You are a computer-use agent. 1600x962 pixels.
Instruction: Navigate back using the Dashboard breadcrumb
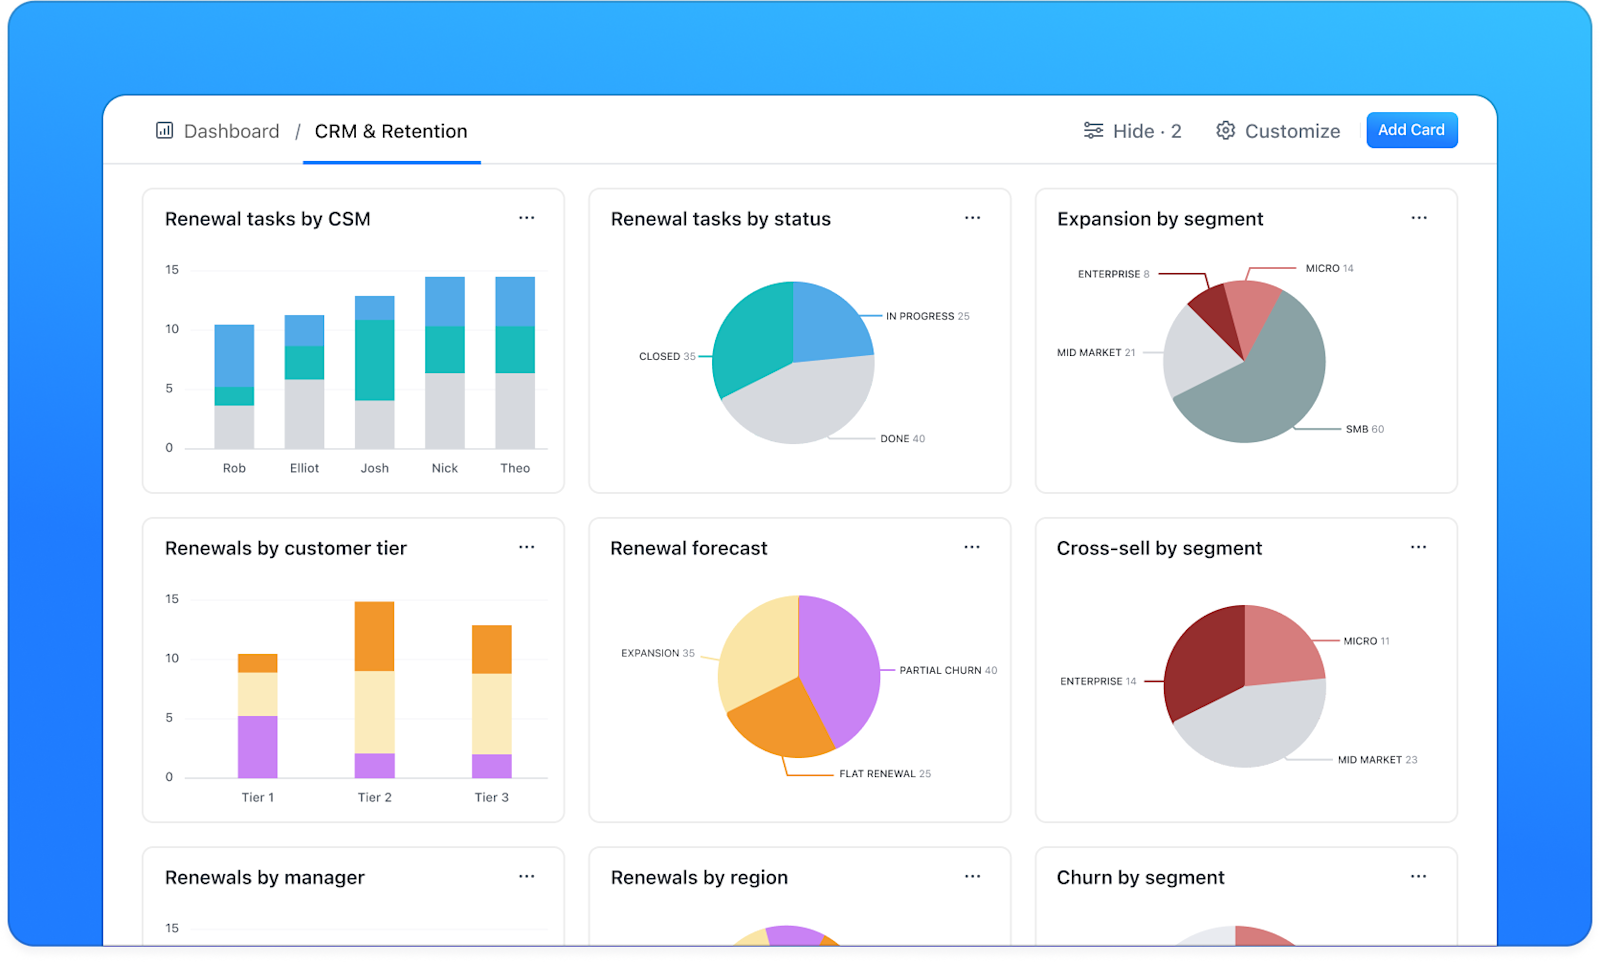click(x=231, y=130)
